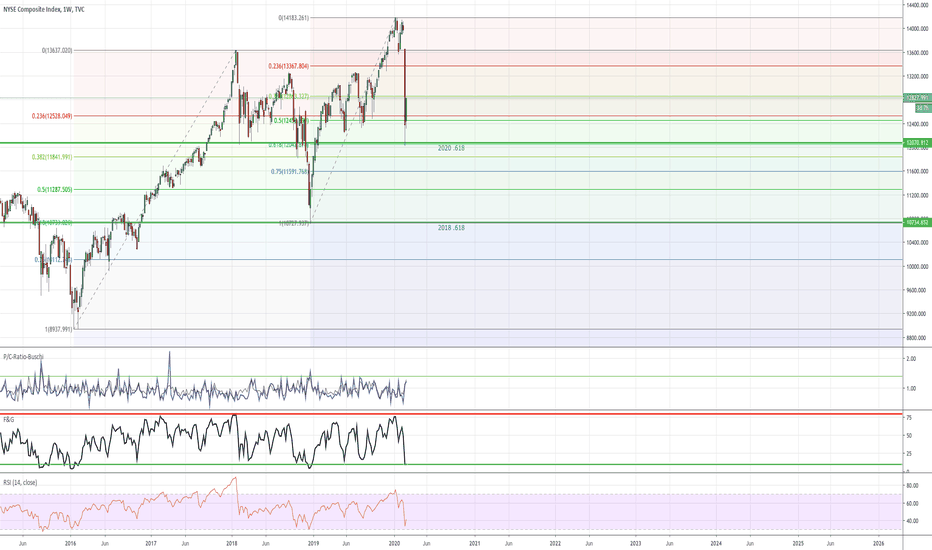932x550 pixels.
Task: Open the RSI (14, close) indicator label
Action: click(x=20, y=483)
